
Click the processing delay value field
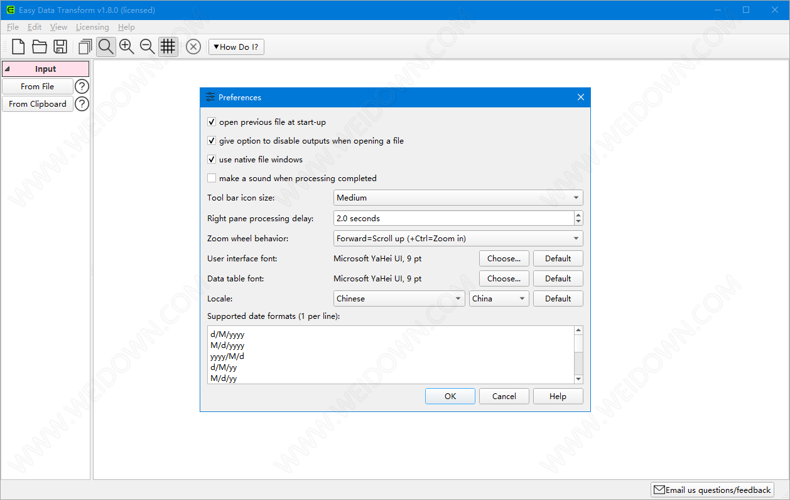pyautogui.click(x=453, y=218)
